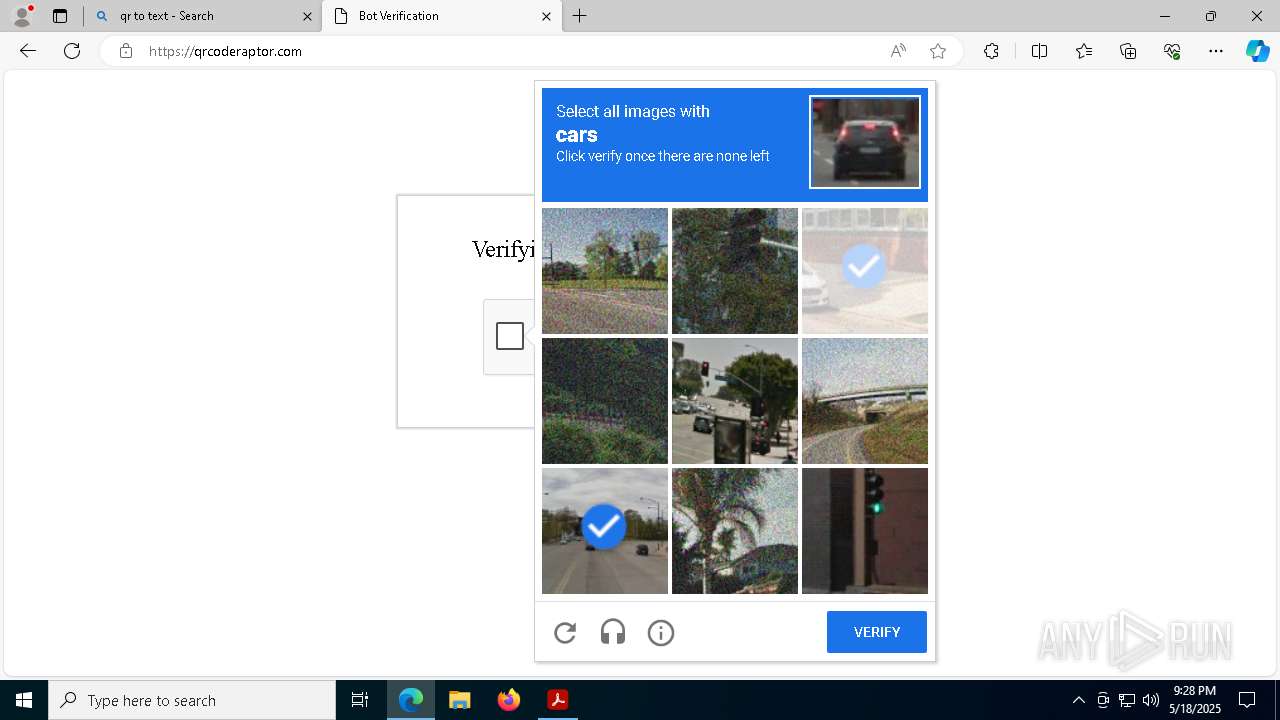The width and height of the screenshot is (1280, 720).
Task: Go back to the previous page
Action: click(x=28, y=51)
